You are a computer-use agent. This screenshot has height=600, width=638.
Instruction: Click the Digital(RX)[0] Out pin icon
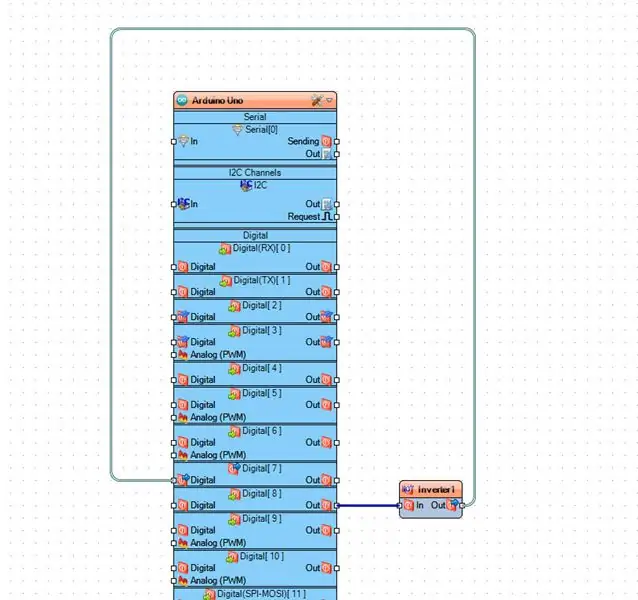pyautogui.click(x=327, y=267)
